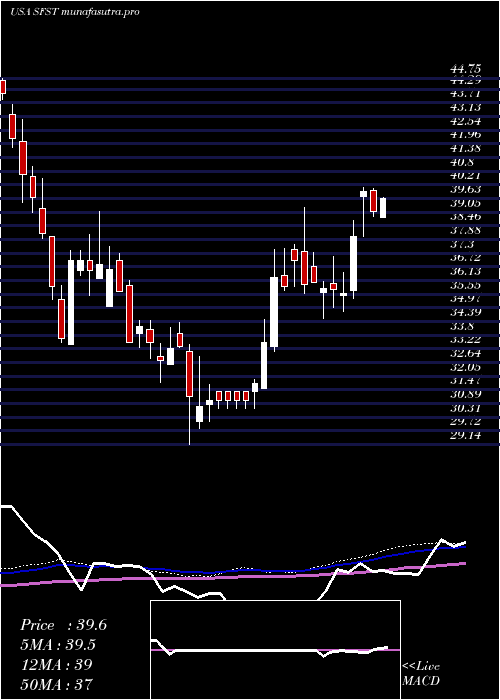Viewport: 500px width, 700px height.
Task: Select the 34.39 price axis label
Action: (x=466, y=312)
